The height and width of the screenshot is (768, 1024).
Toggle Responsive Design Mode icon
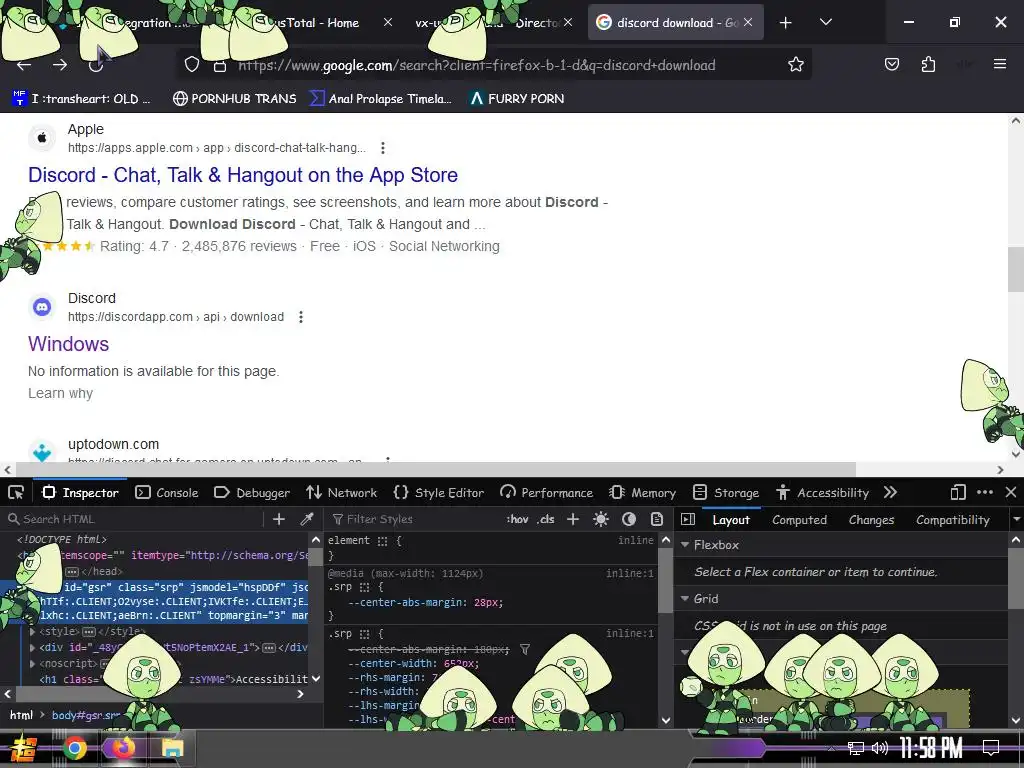tap(958, 492)
